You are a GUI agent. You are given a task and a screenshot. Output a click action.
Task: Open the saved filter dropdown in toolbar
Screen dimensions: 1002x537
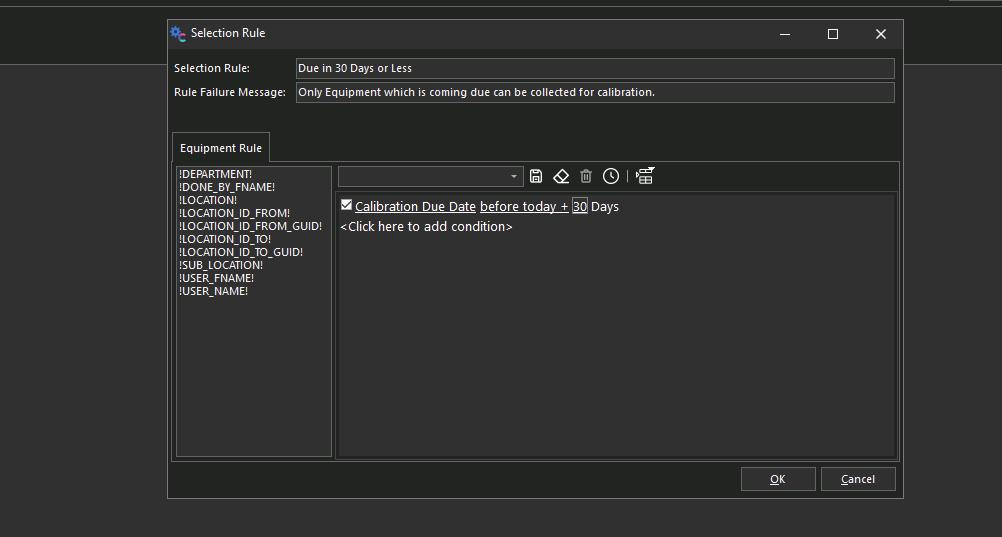click(514, 177)
